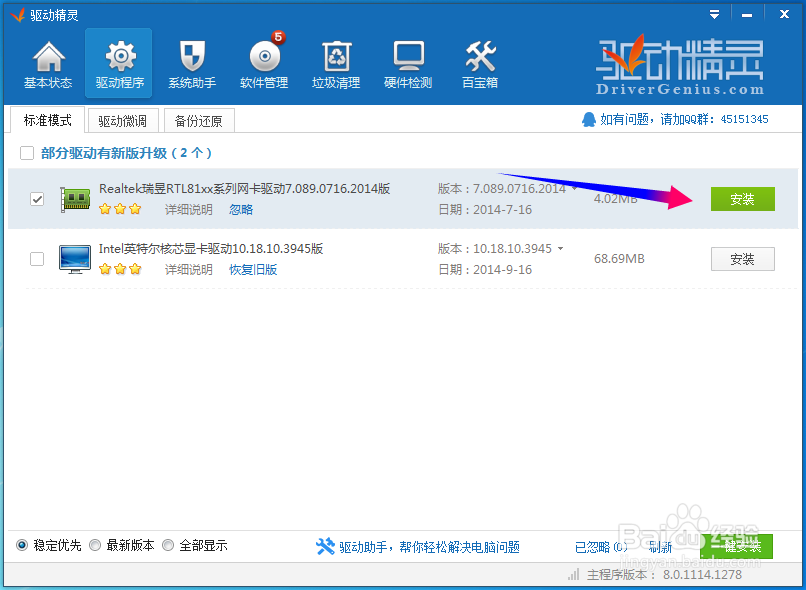Open the 驱动助手，帮你轻松解决电脑问题 link

click(x=429, y=547)
